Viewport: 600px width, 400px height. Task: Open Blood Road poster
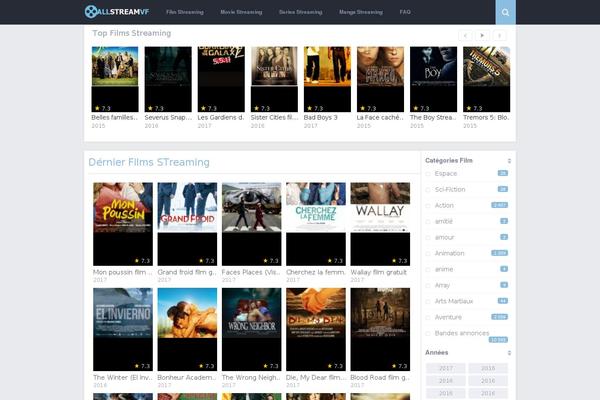click(380, 330)
